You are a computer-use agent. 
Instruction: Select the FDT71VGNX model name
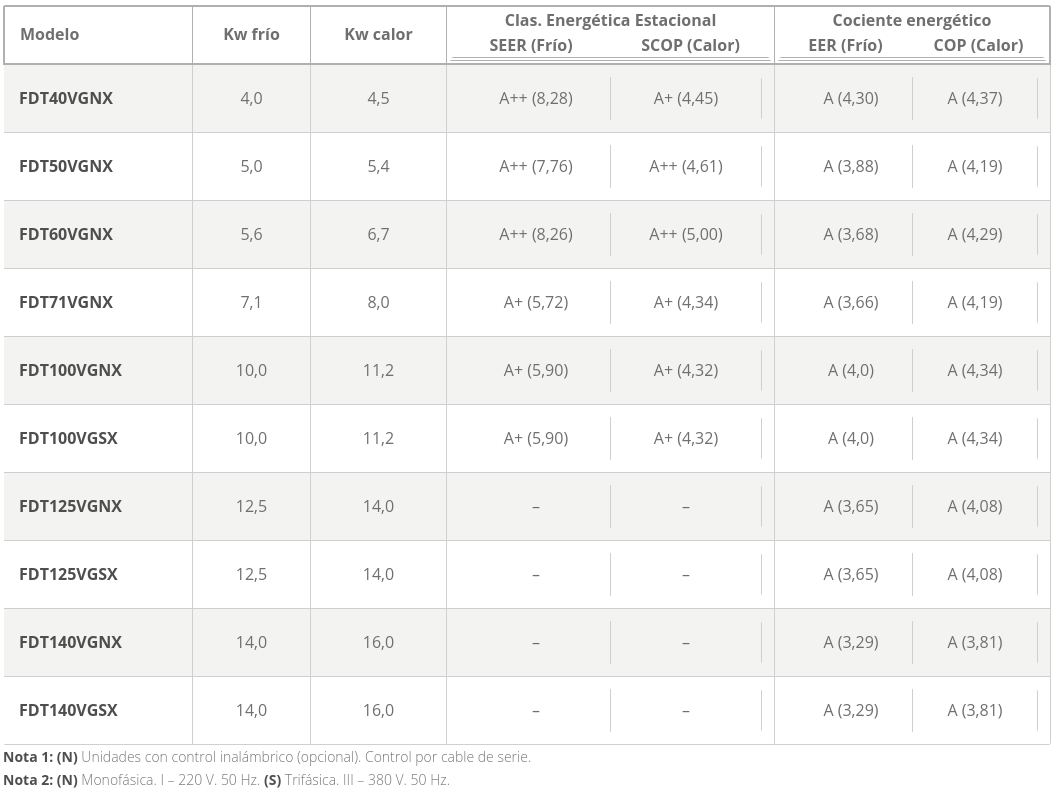click(x=66, y=303)
